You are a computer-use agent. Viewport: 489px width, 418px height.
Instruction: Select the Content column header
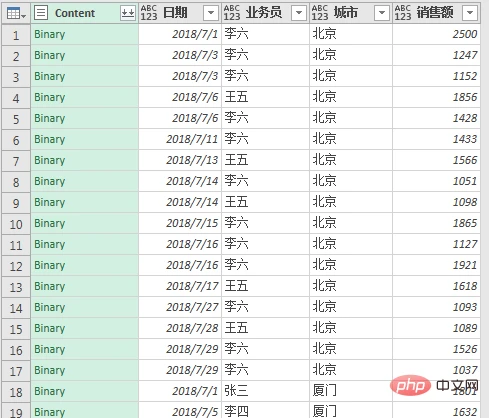tap(85, 13)
